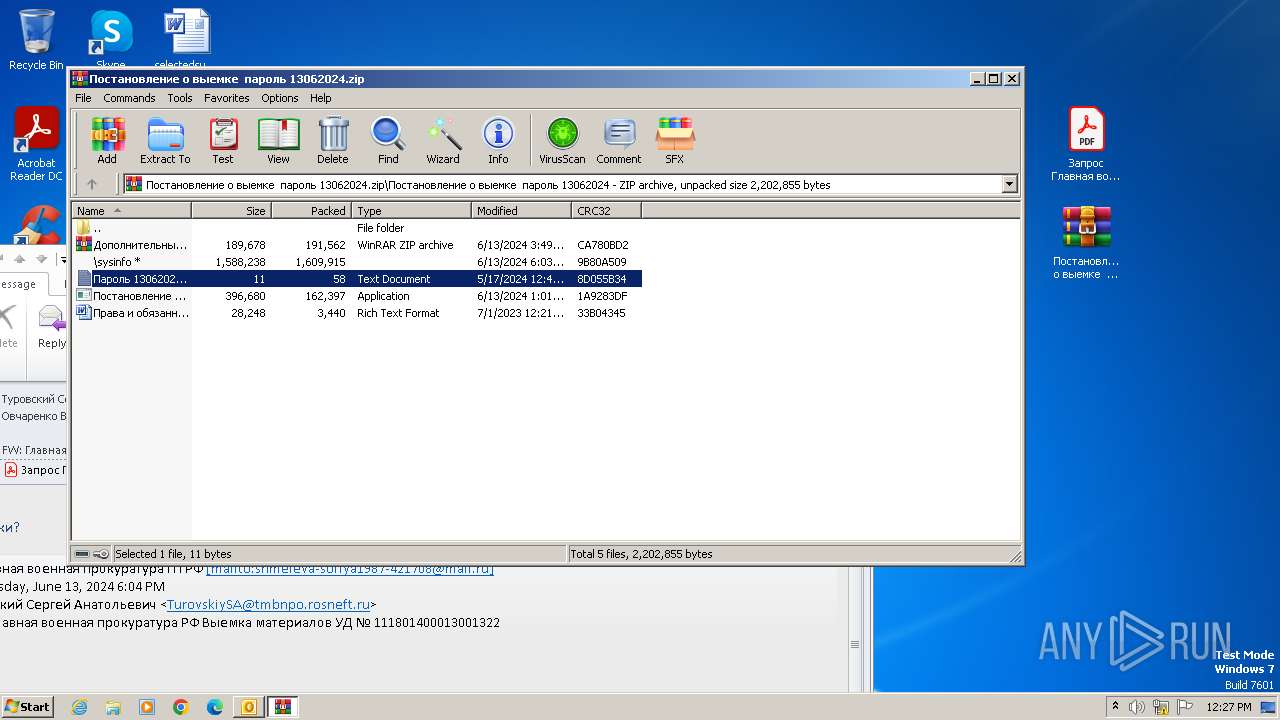The width and height of the screenshot is (1280, 720).
Task: Open the Commands menu
Action: point(129,98)
